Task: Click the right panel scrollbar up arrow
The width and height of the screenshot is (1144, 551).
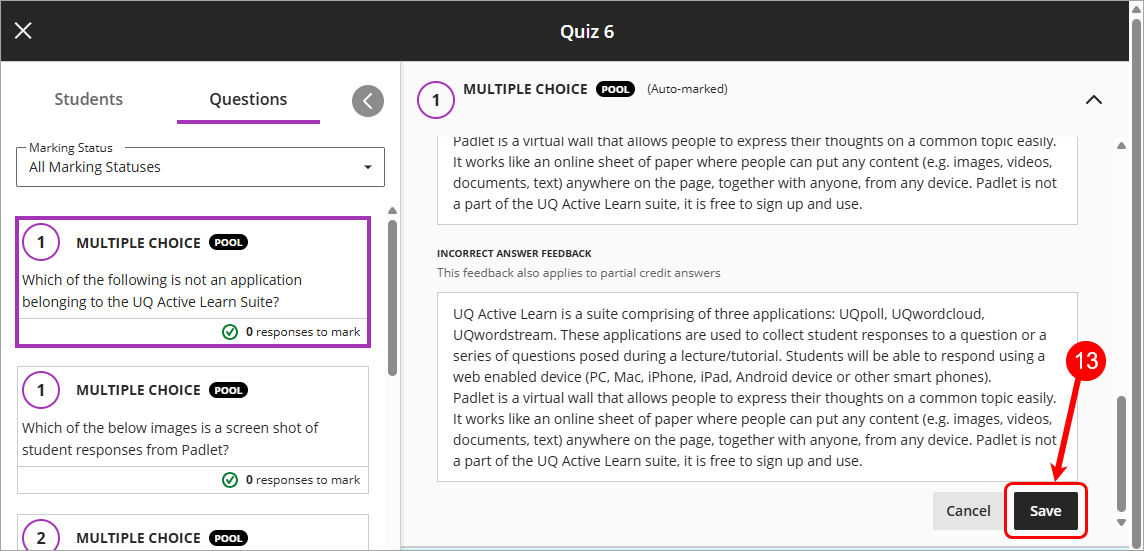Action: [1122, 145]
